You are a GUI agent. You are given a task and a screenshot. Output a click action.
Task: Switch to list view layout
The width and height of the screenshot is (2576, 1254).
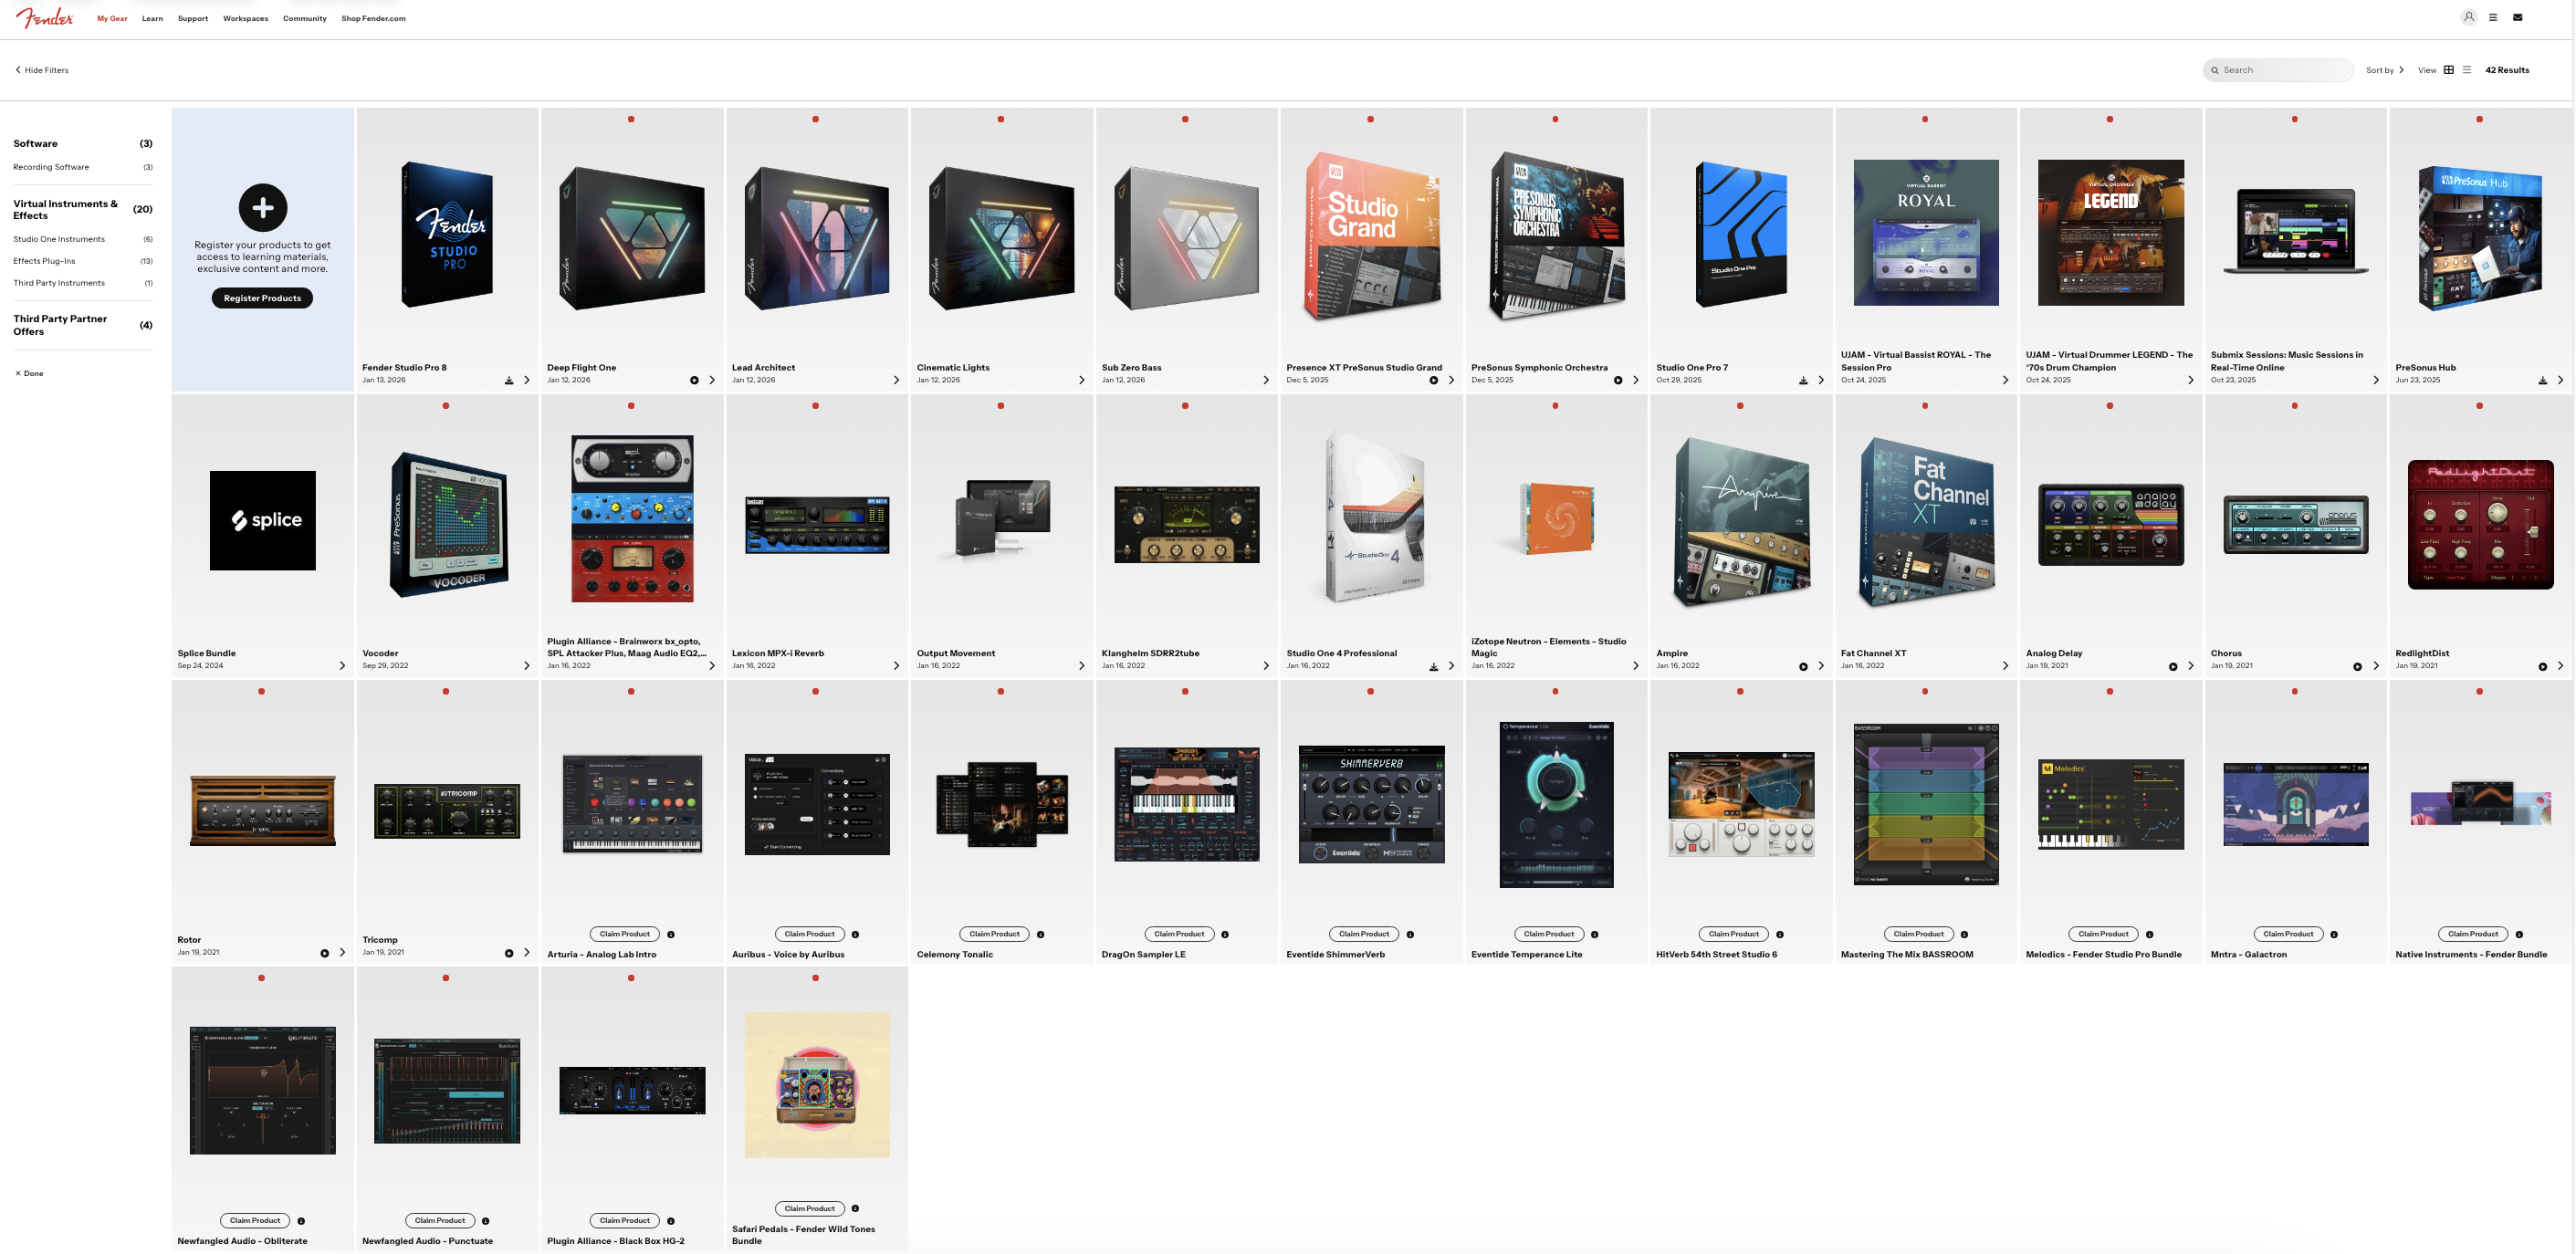(x=2466, y=70)
